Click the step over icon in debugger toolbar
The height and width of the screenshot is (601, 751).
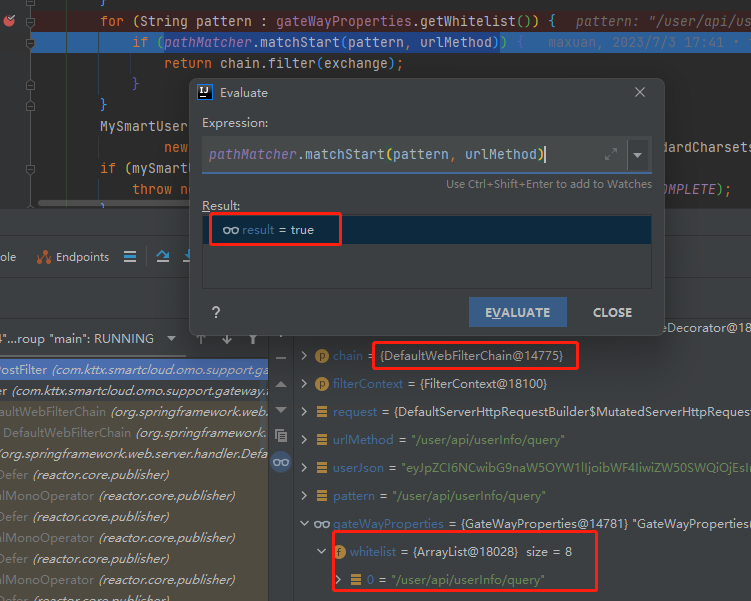tap(162, 257)
